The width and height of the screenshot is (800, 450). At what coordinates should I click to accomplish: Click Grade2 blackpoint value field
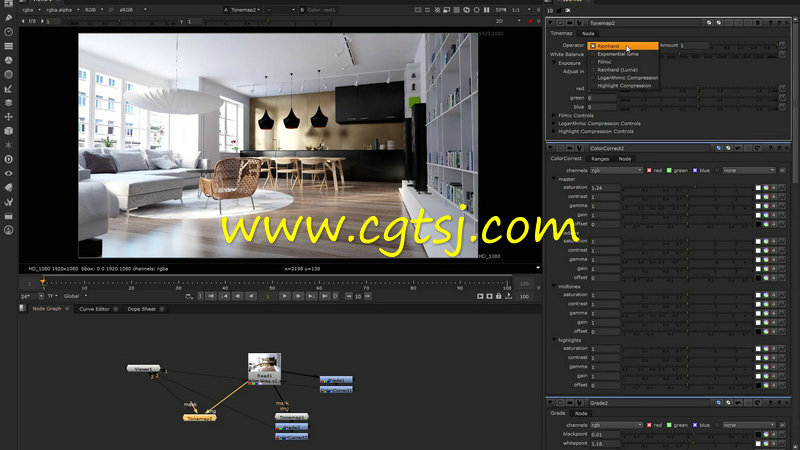pos(605,434)
